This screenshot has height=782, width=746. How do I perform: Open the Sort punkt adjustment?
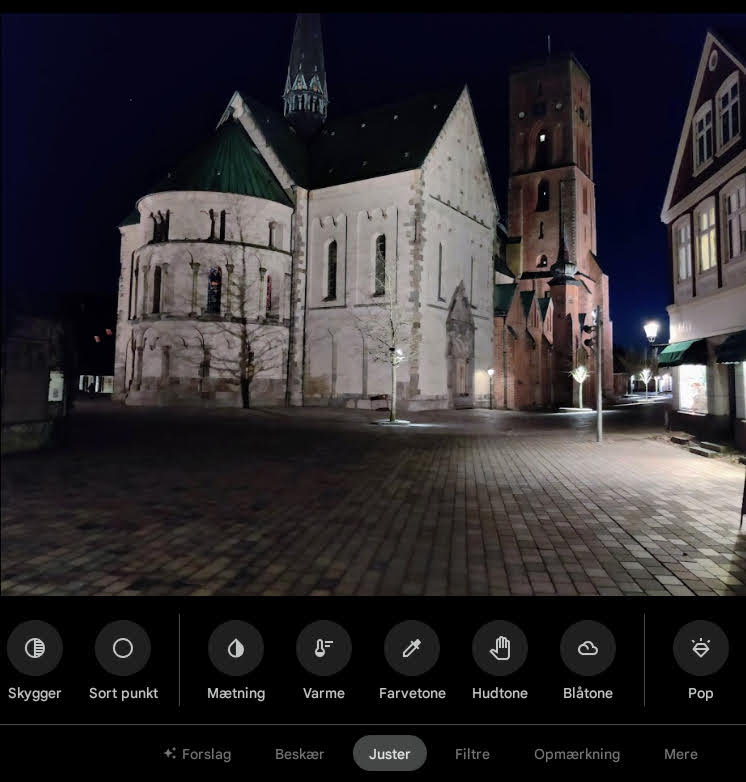123,648
